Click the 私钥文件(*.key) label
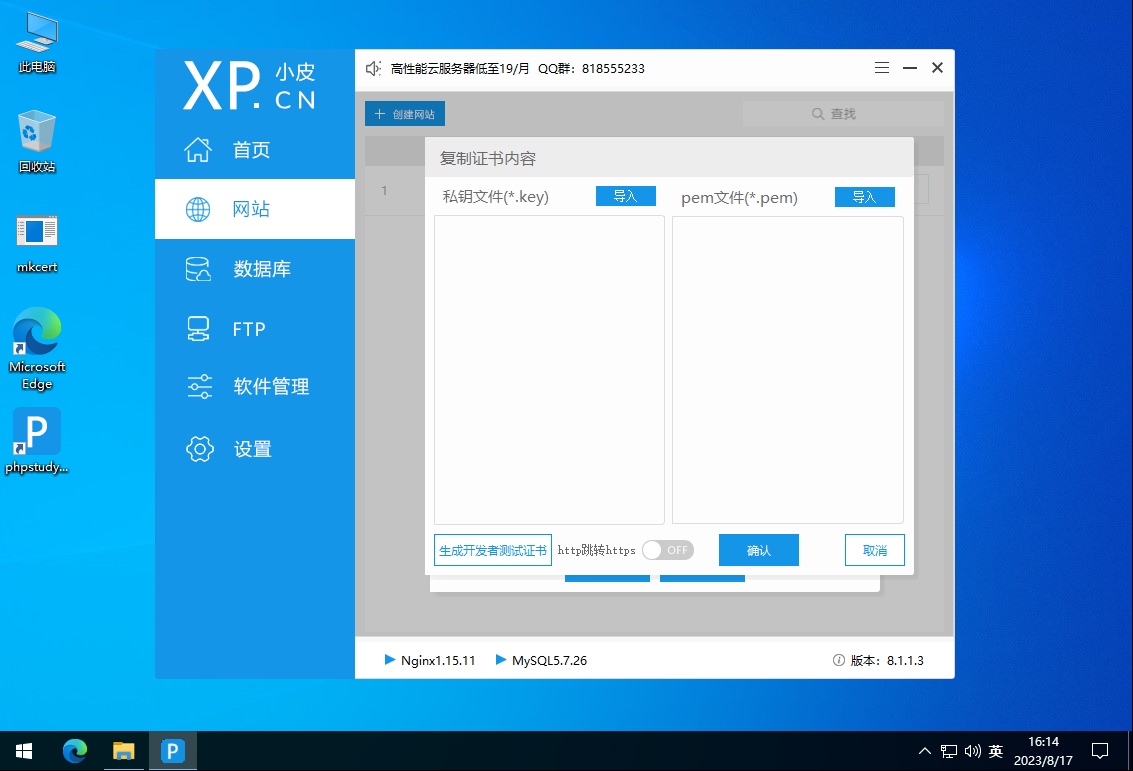 click(x=496, y=197)
